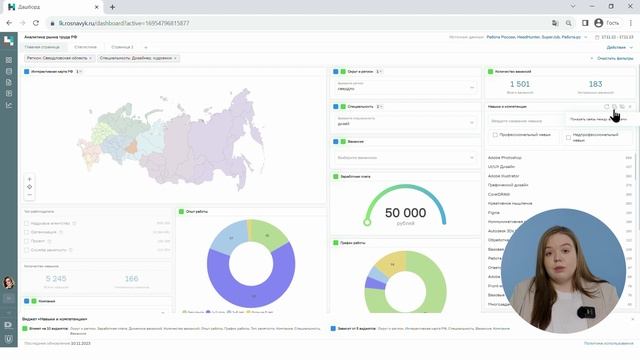Reset map position with the center icon
Screen dimensions: 640x360
click(29, 187)
